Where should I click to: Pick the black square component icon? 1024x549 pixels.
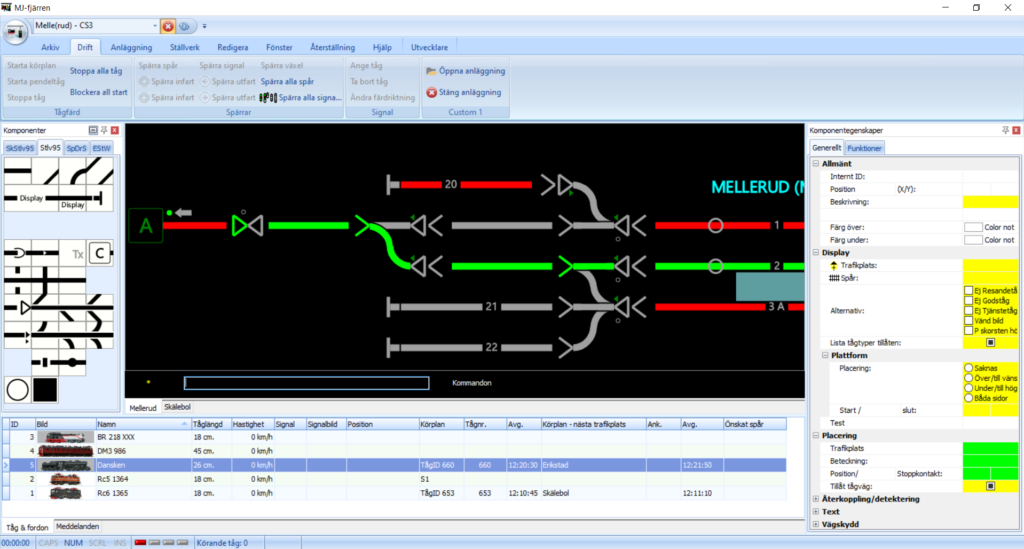tap(45, 388)
